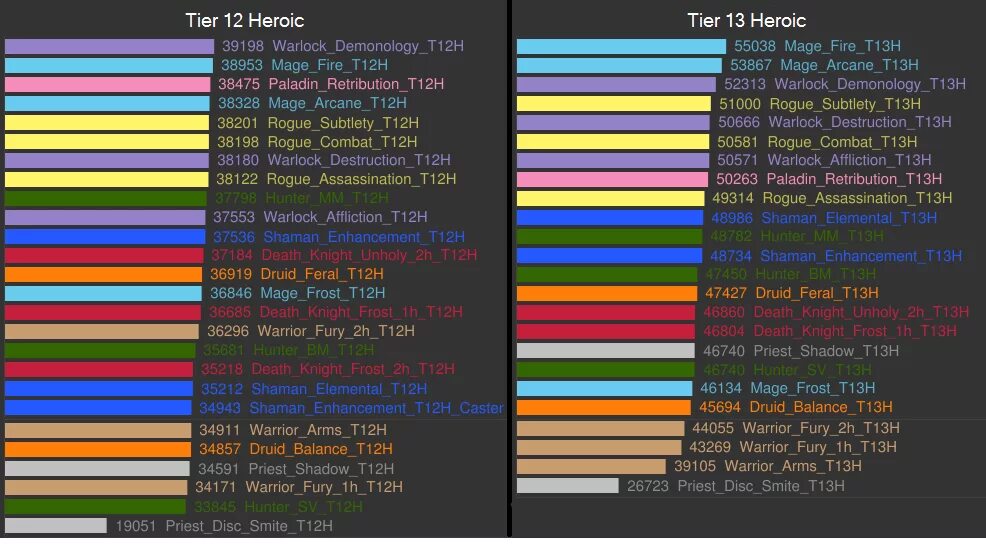Screen dimensions: 986x548
Task: Select the Rogue_Subtlety_T13H label
Action: (845, 104)
